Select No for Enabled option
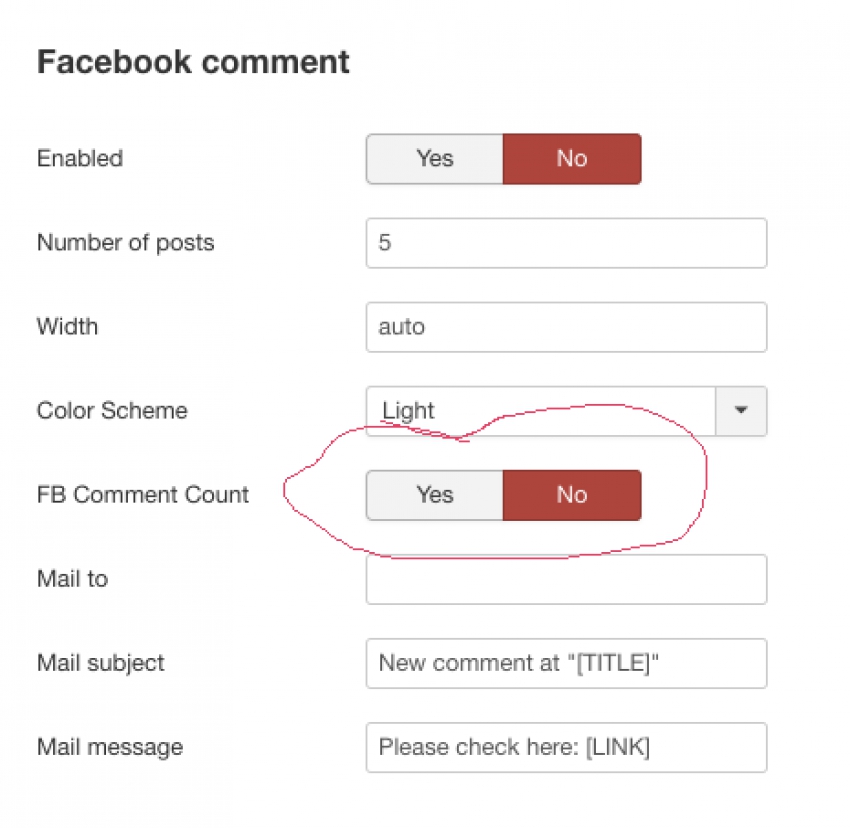 572,159
